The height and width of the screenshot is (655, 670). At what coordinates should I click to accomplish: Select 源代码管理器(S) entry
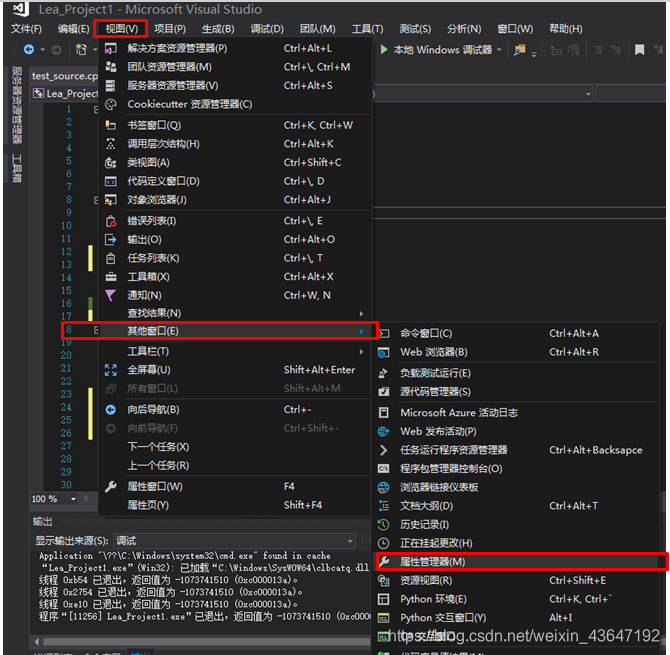[518, 392]
